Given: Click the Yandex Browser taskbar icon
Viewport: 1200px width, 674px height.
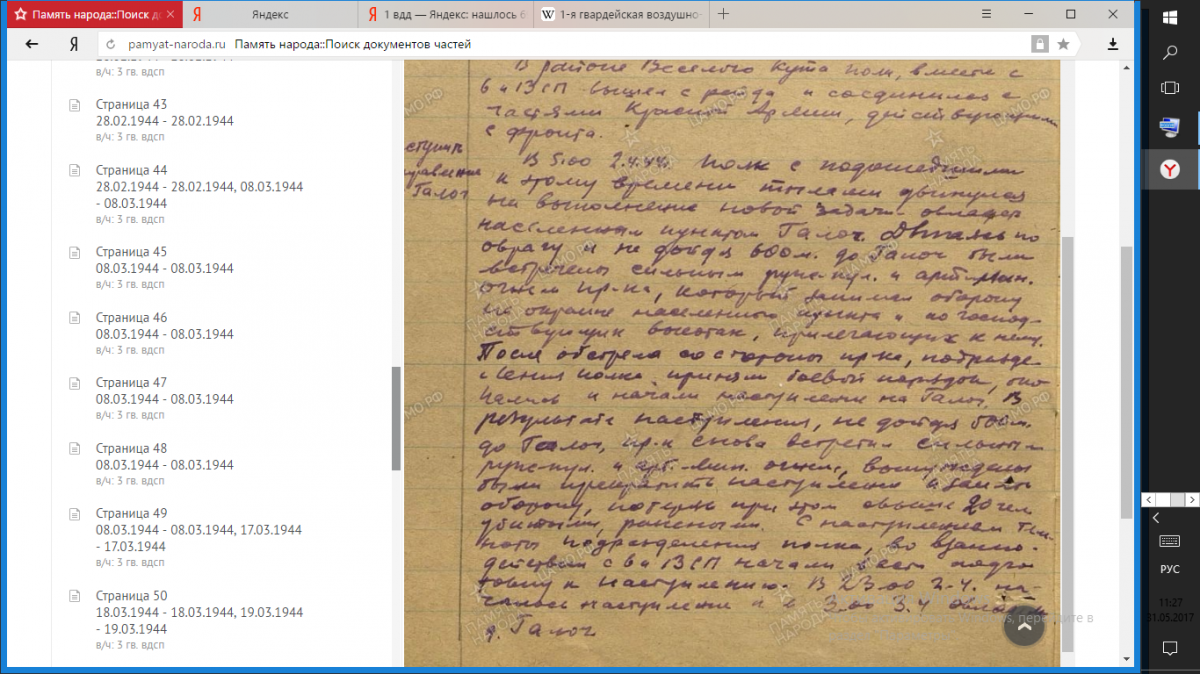Looking at the screenshot, I should (1170, 170).
